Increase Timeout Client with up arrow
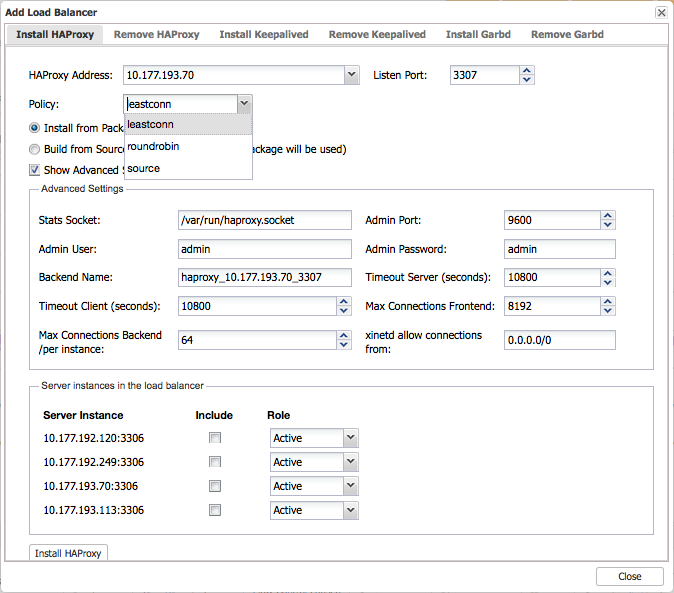The image size is (674, 593). coord(344,301)
